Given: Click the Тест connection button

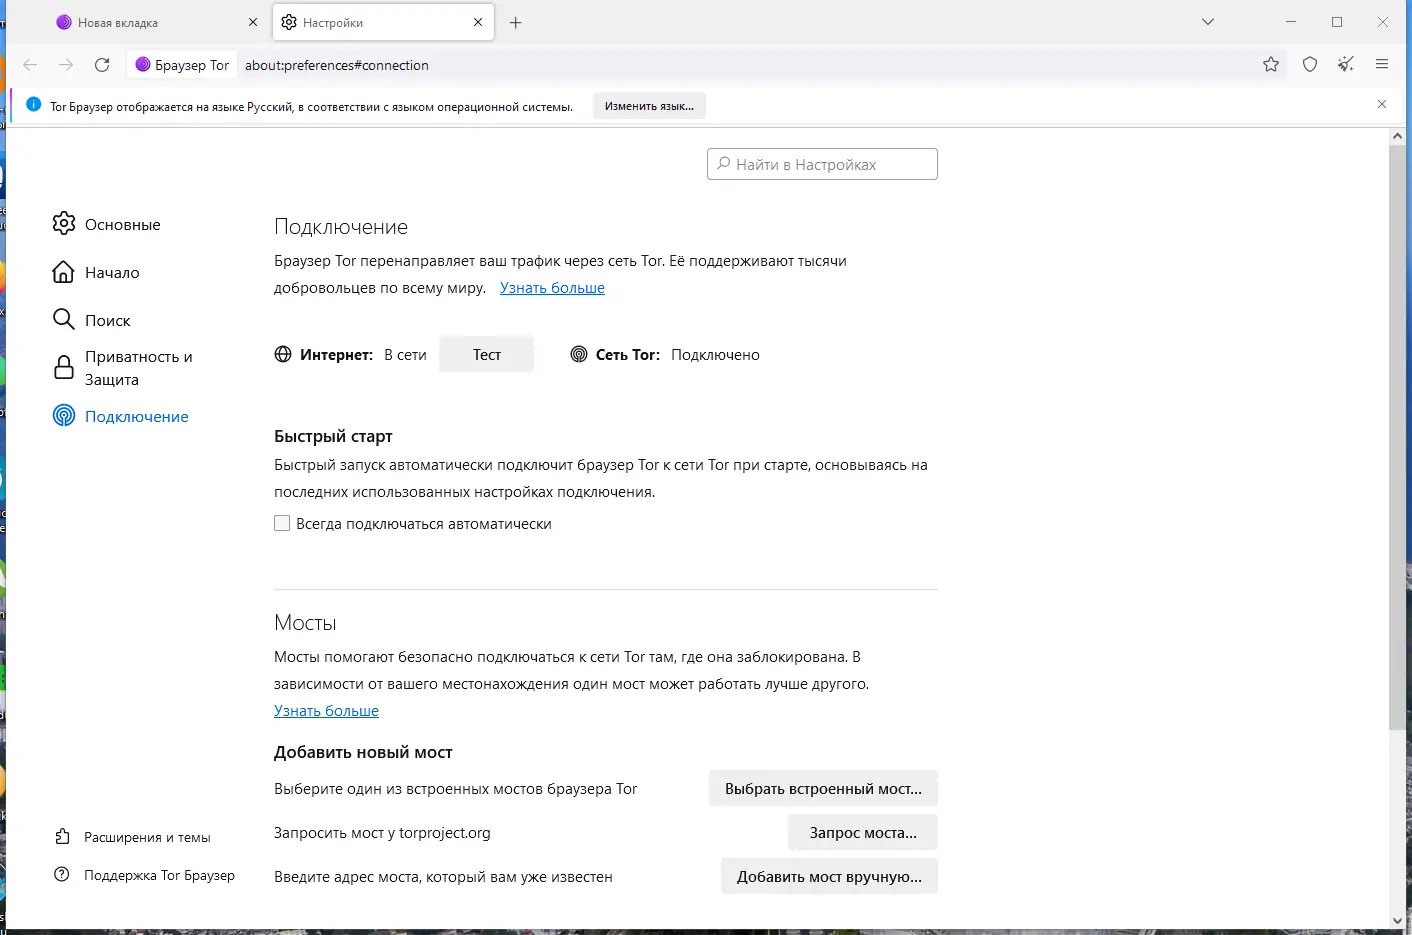Looking at the screenshot, I should (x=487, y=355).
